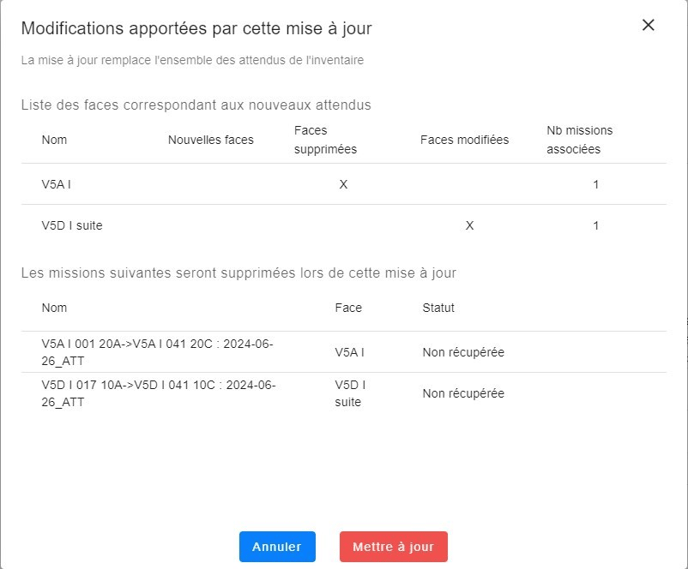
Task: Click Nb missions associées column header
Action: point(580,140)
